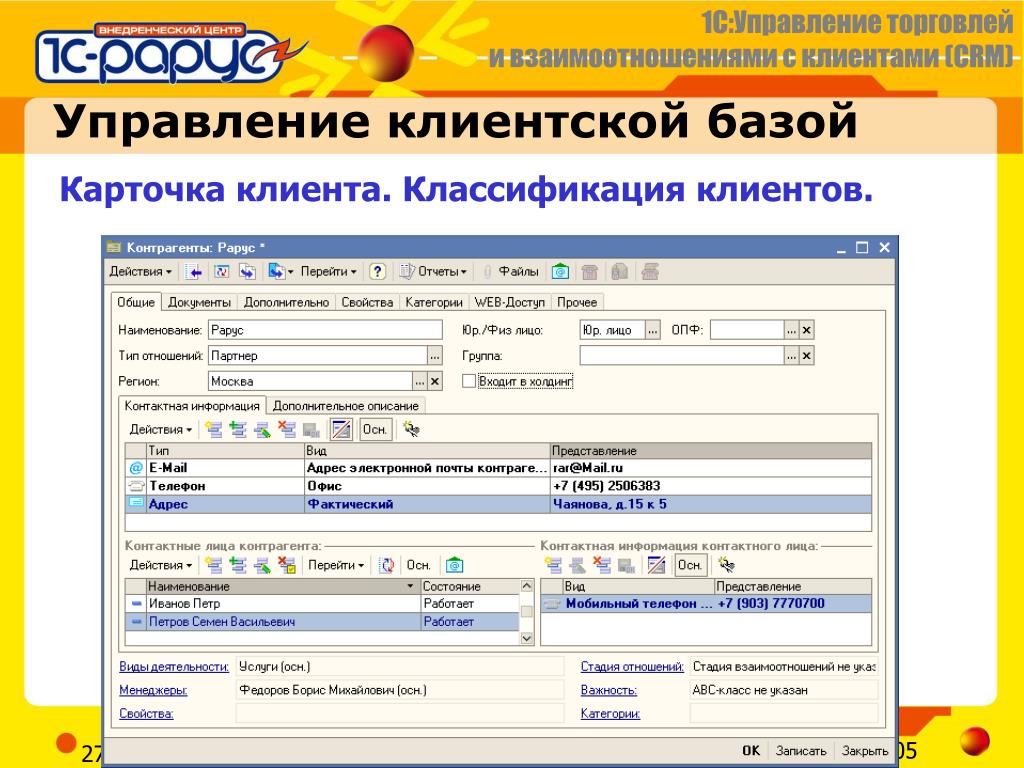Open the Важность link
Viewport: 1024px width, 768px height.
(x=609, y=690)
